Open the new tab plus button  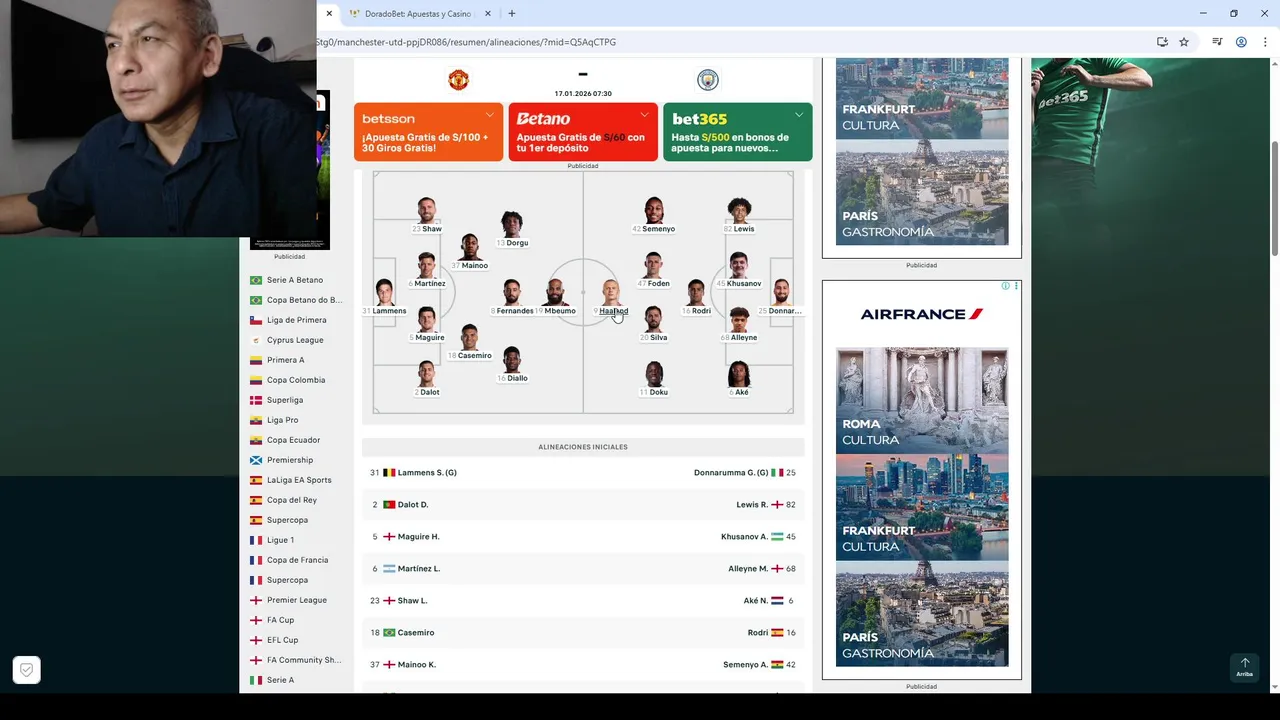click(512, 14)
